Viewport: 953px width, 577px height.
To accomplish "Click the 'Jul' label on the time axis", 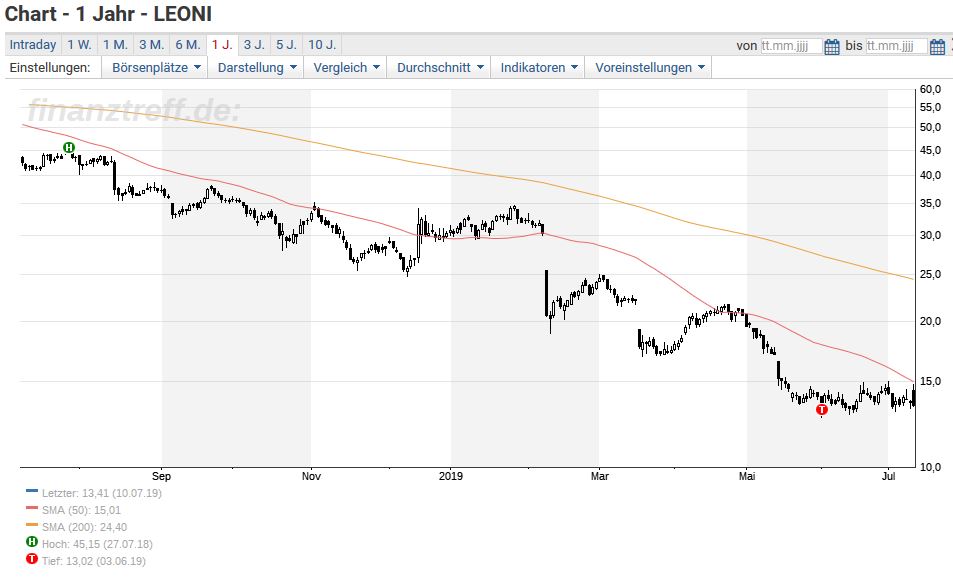I will coord(889,476).
